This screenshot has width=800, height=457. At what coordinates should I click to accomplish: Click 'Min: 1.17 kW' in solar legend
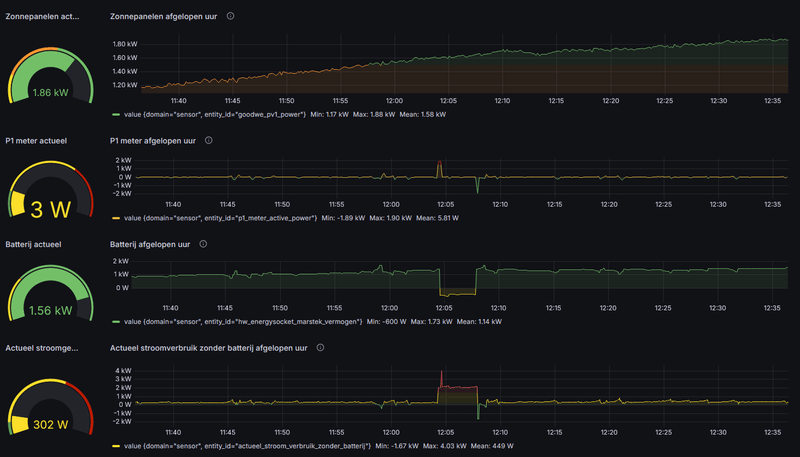pyautogui.click(x=330, y=114)
